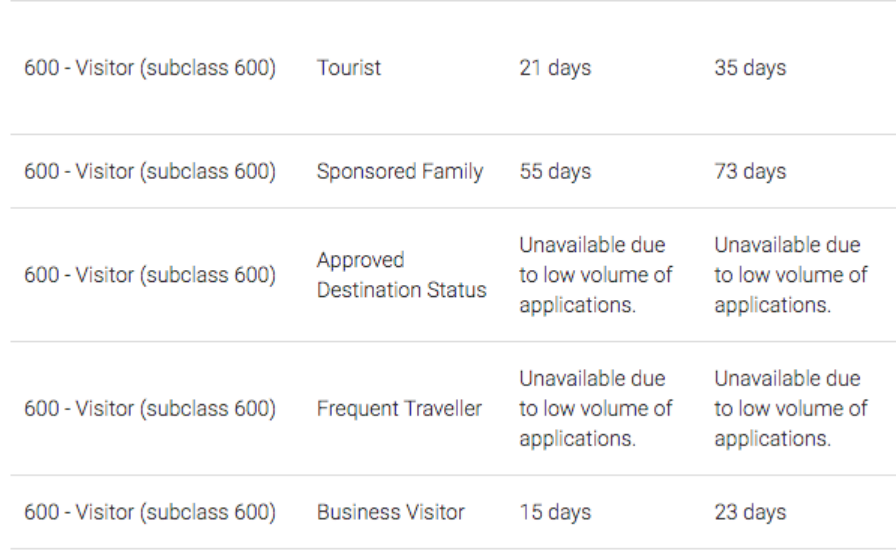
Task: Click visa type in Business Visitor row
Action: [x=150, y=512]
